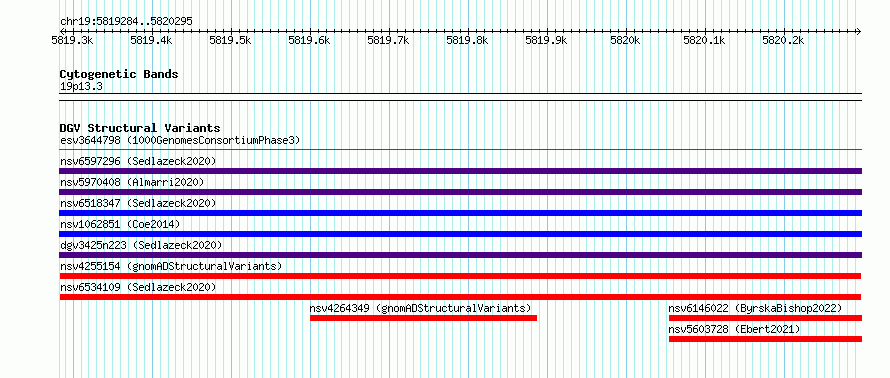Click the 5820.2k ruler tick label
The height and width of the screenshot is (378, 890).
(x=783, y=40)
